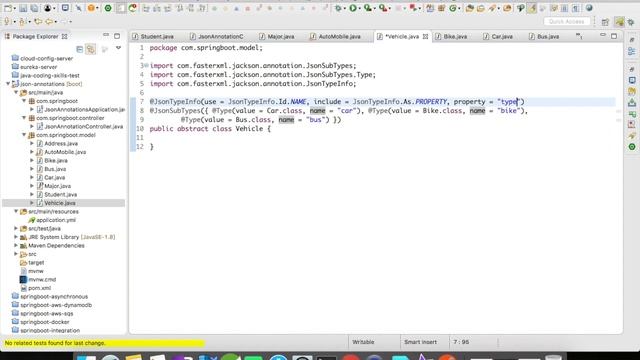Switch to the Java perspective icon
Image resolution: width=640 pixels, height=360 pixels.
(619, 22)
